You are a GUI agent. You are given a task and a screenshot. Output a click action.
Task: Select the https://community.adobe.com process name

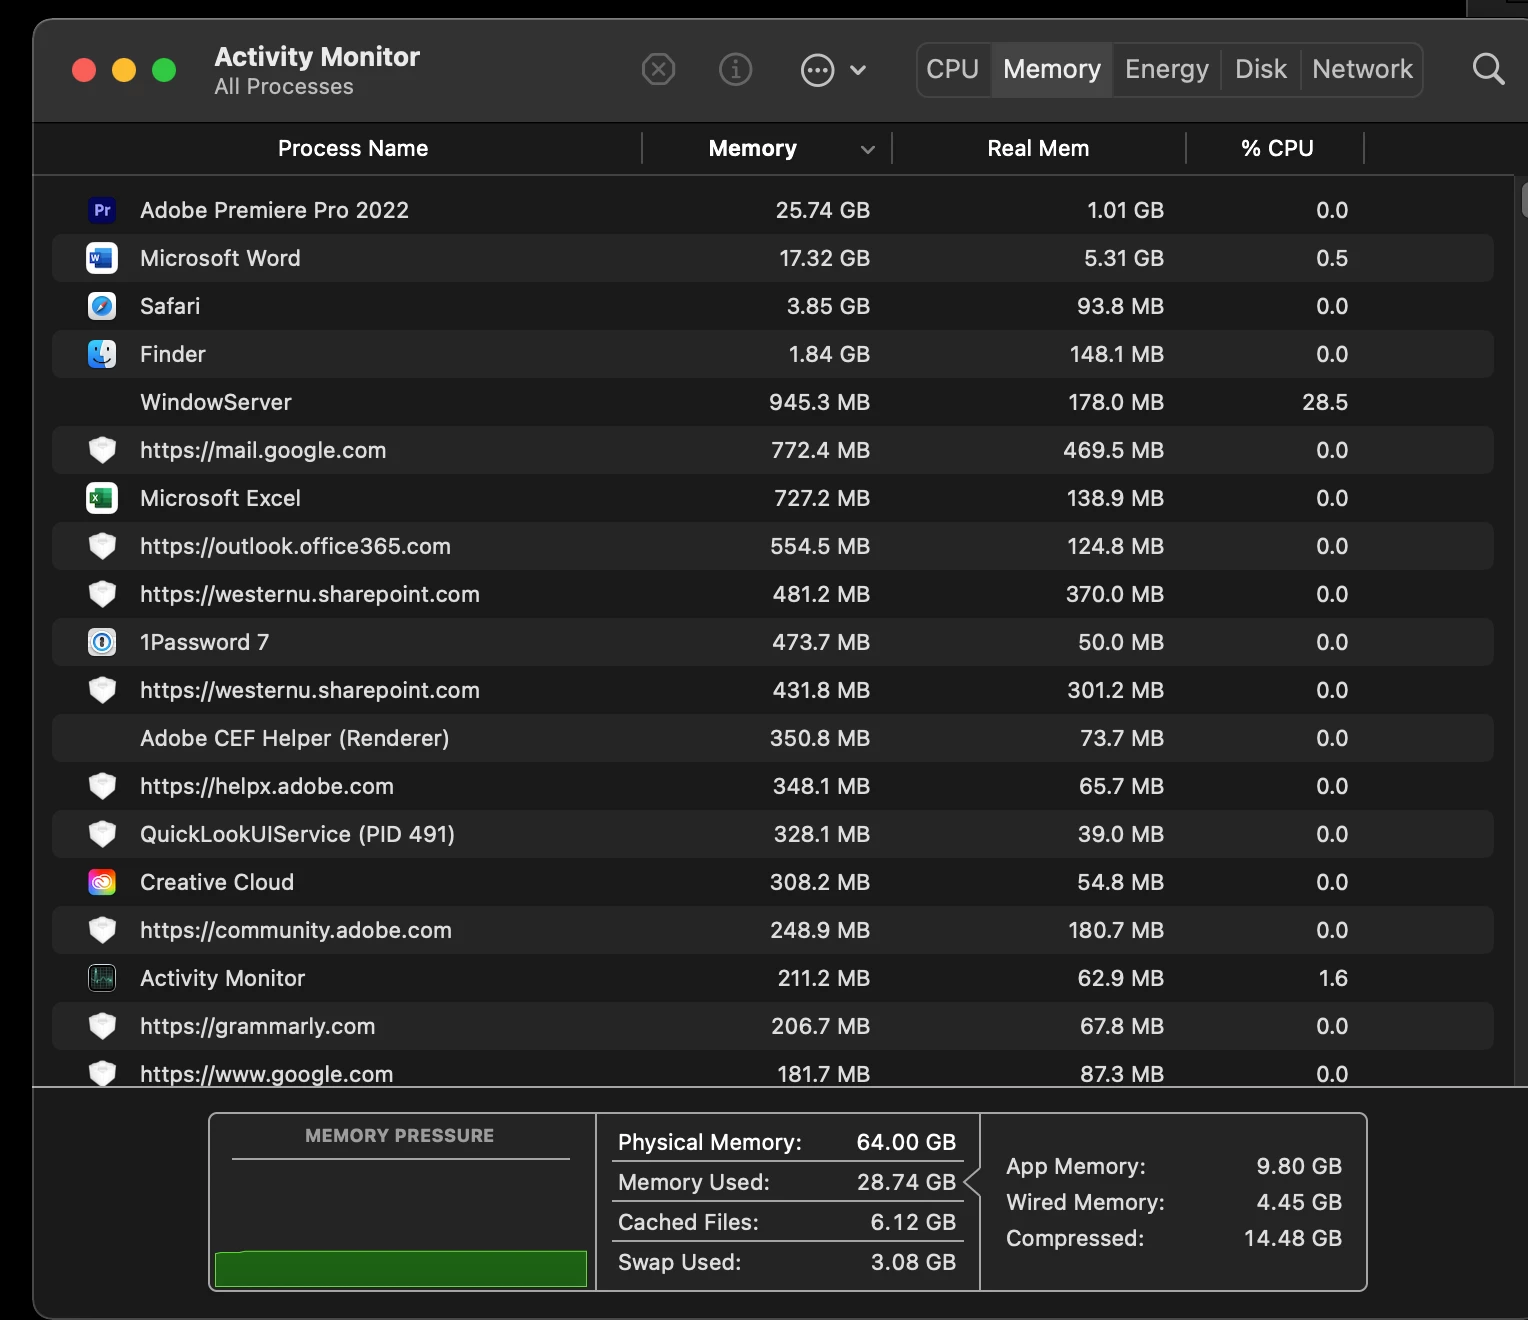tap(296, 930)
